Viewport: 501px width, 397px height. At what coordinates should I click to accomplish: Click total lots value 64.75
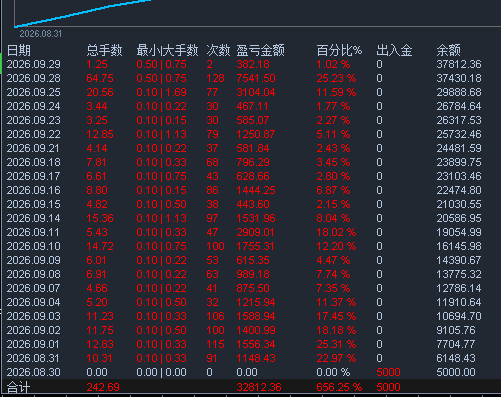pyautogui.click(x=100, y=78)
